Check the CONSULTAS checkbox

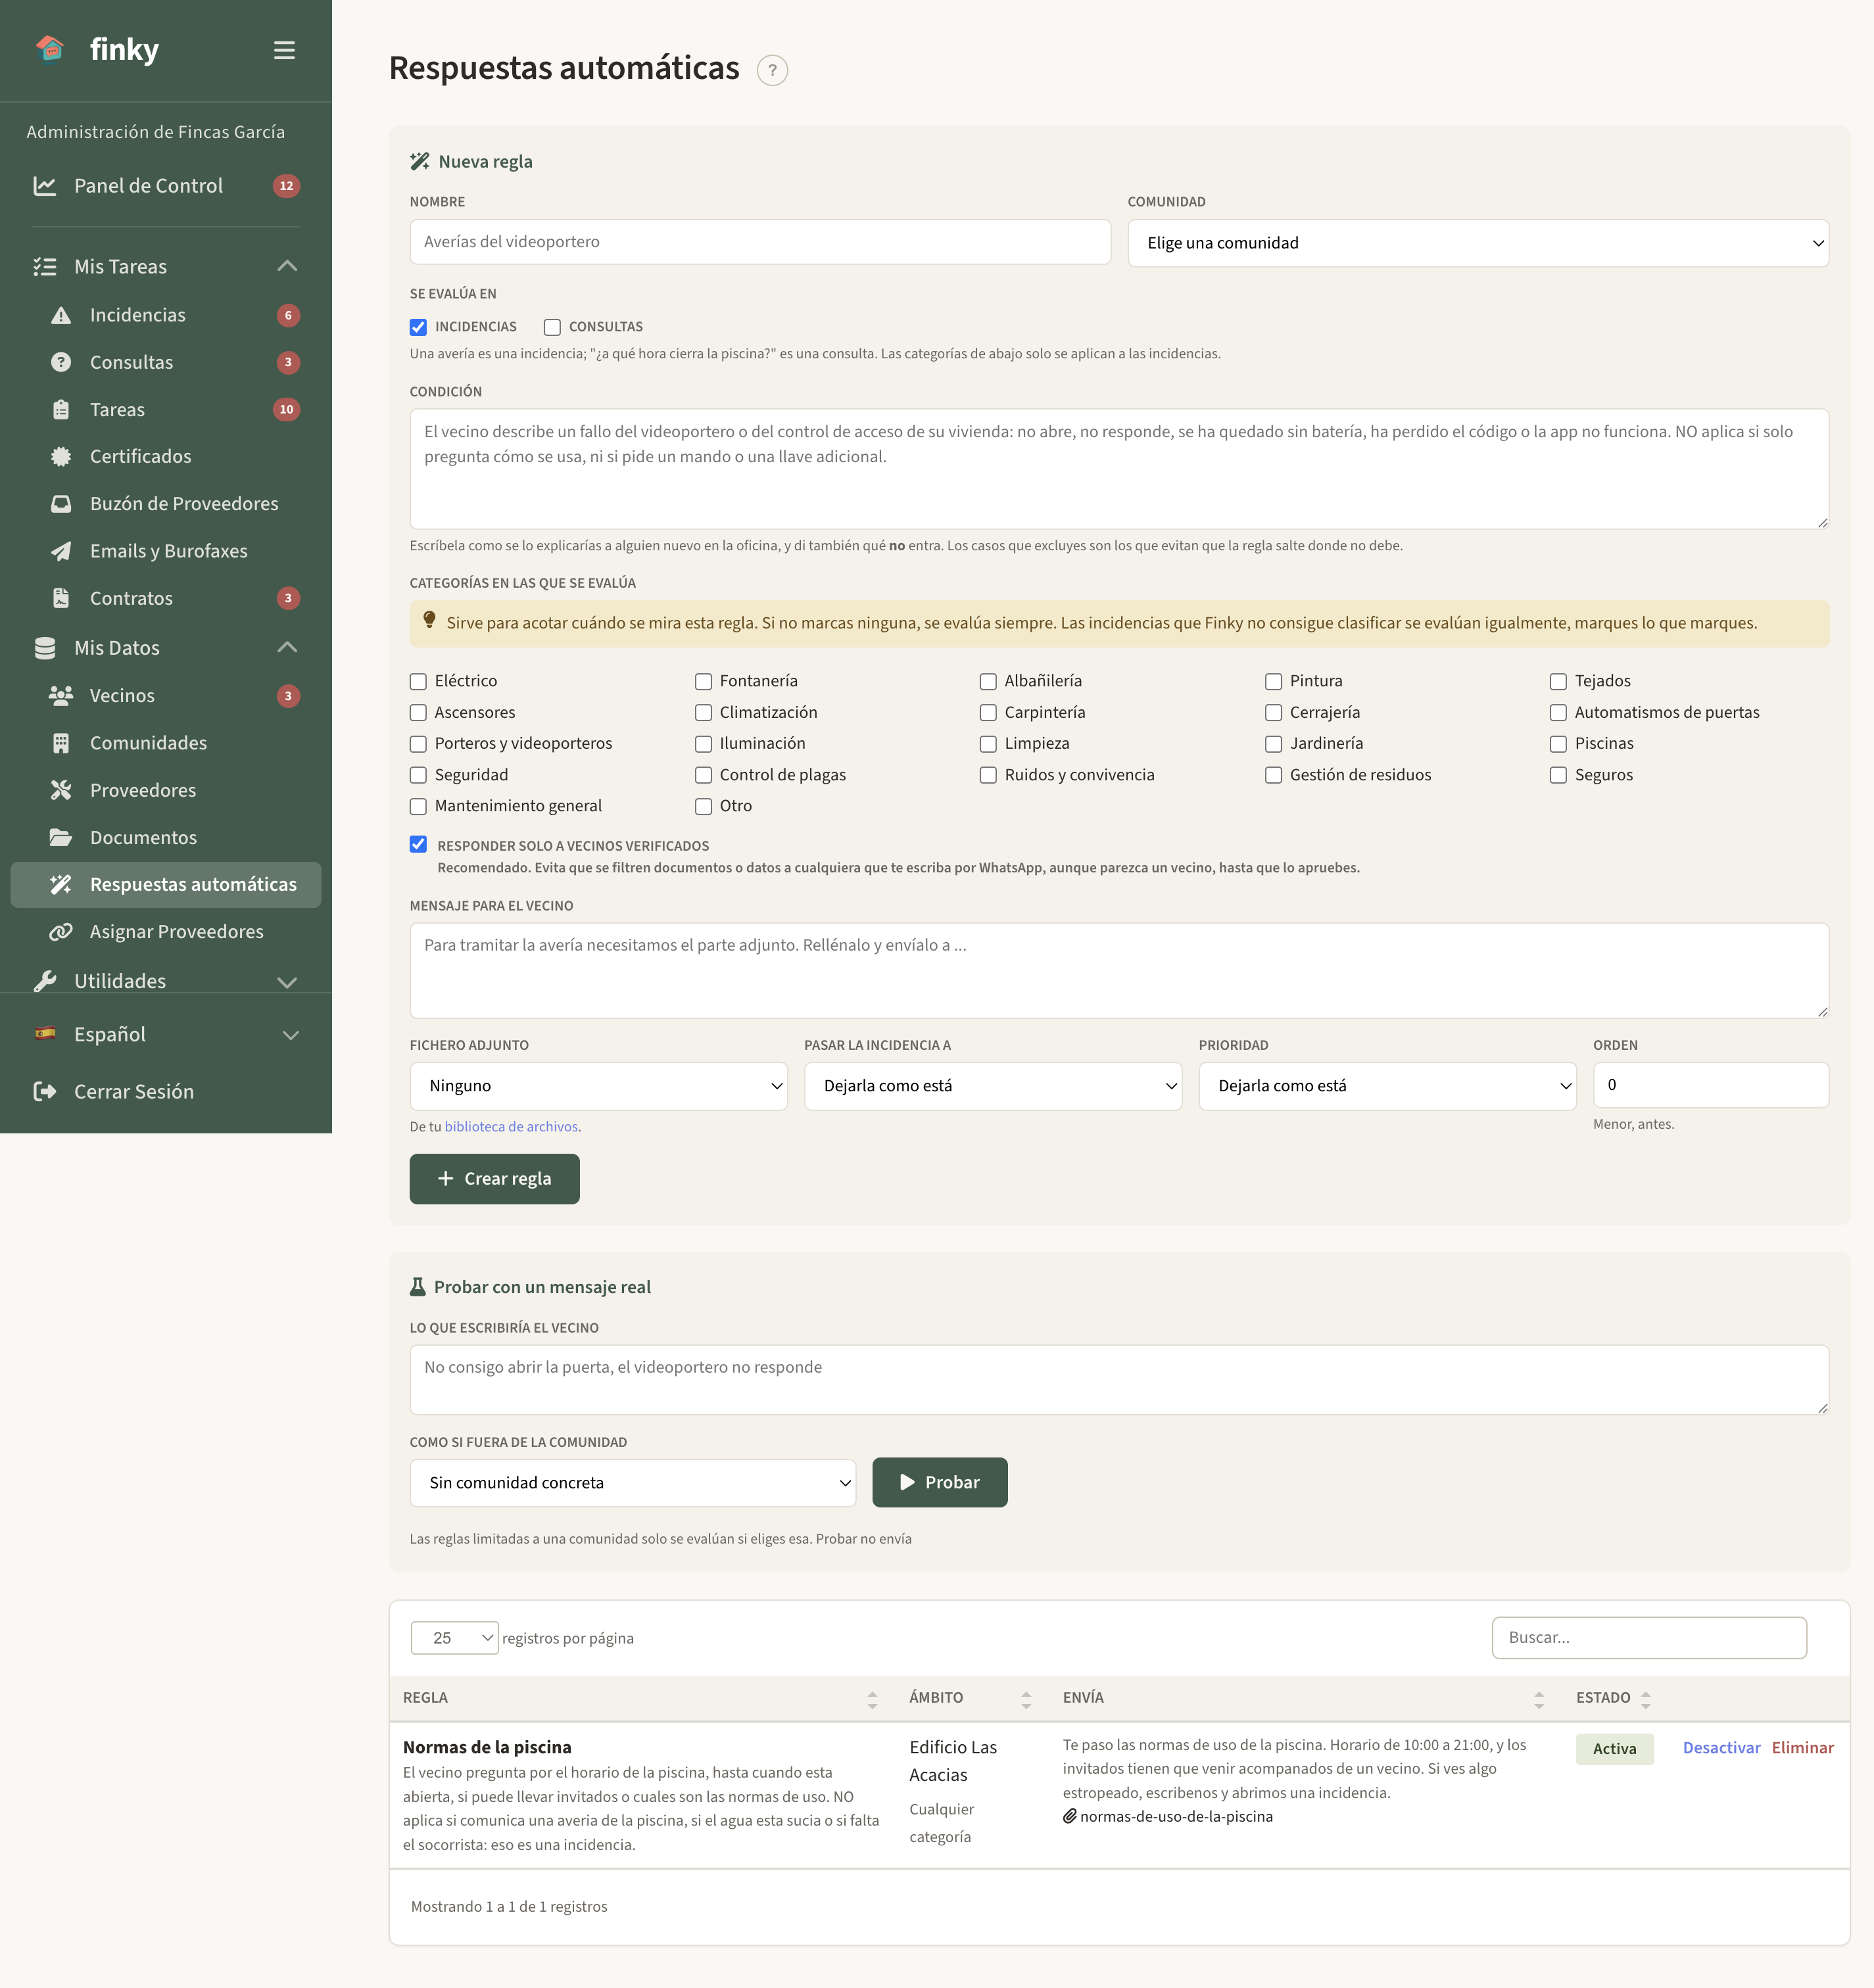(552, 327)
